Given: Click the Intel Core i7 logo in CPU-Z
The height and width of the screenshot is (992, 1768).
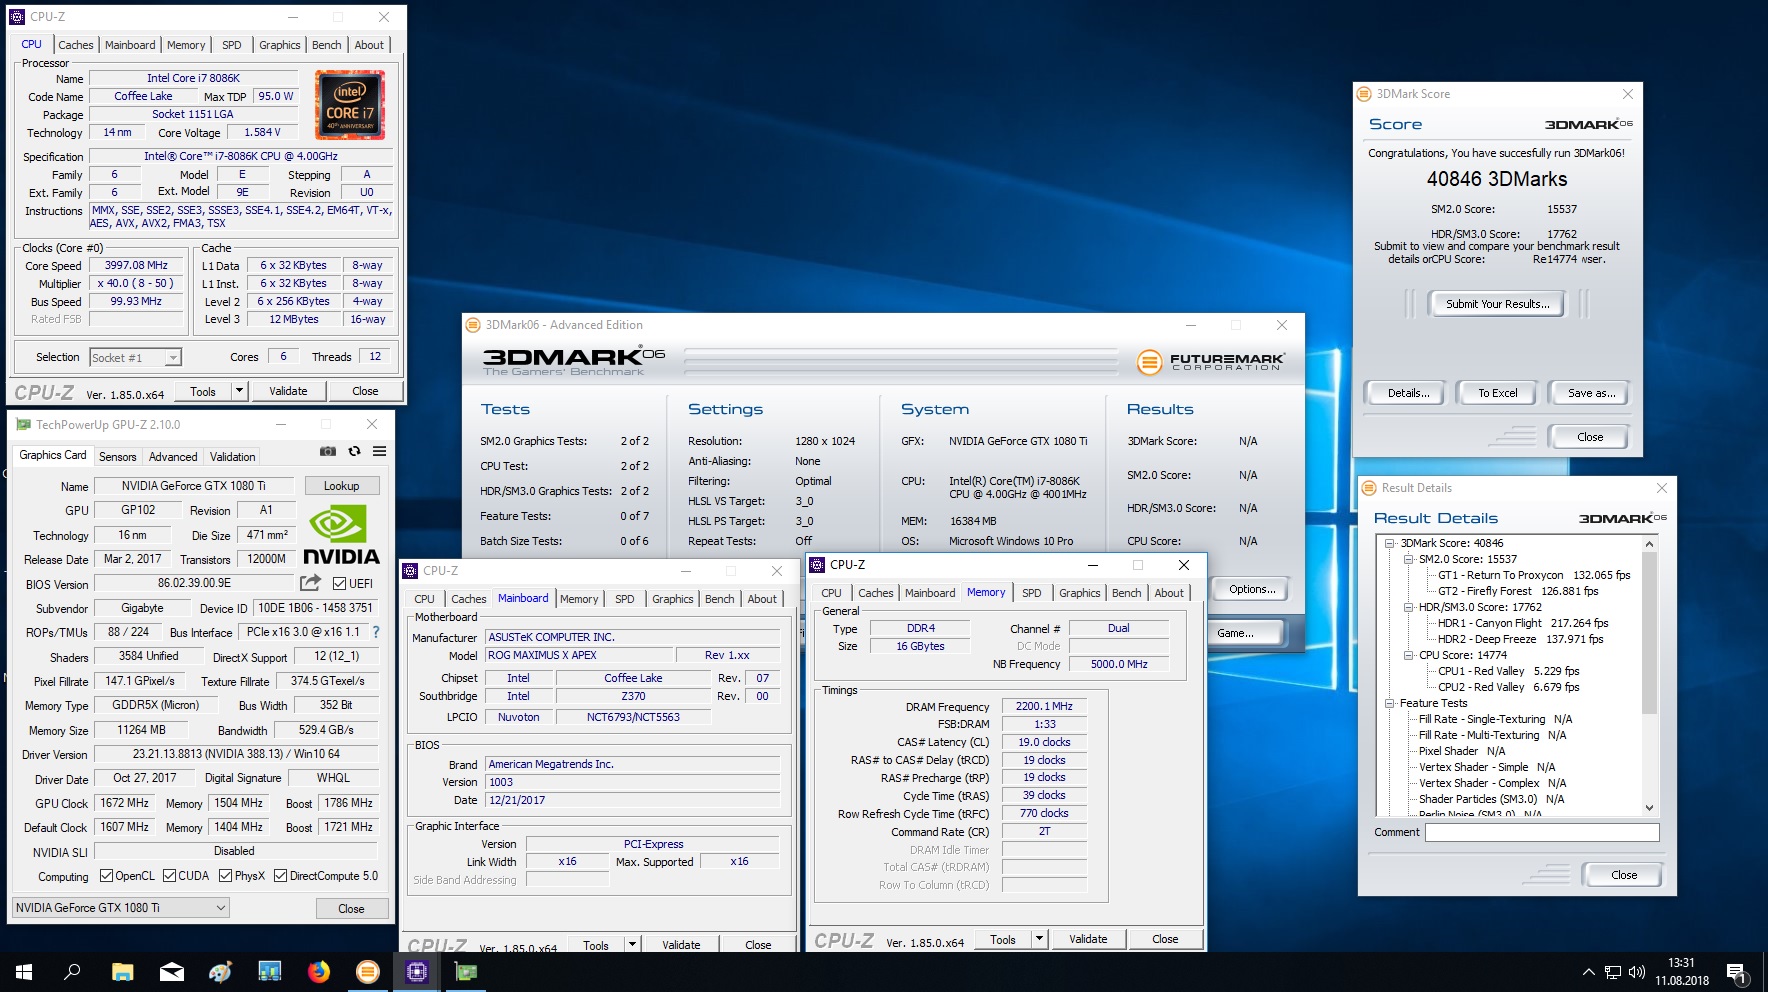Looking at the screenshot, I should click(x=350, y=105).
